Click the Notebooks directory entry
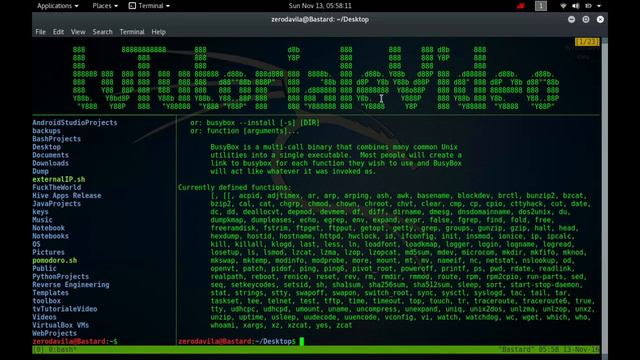The image size is (640, 360). coord(51,236)
